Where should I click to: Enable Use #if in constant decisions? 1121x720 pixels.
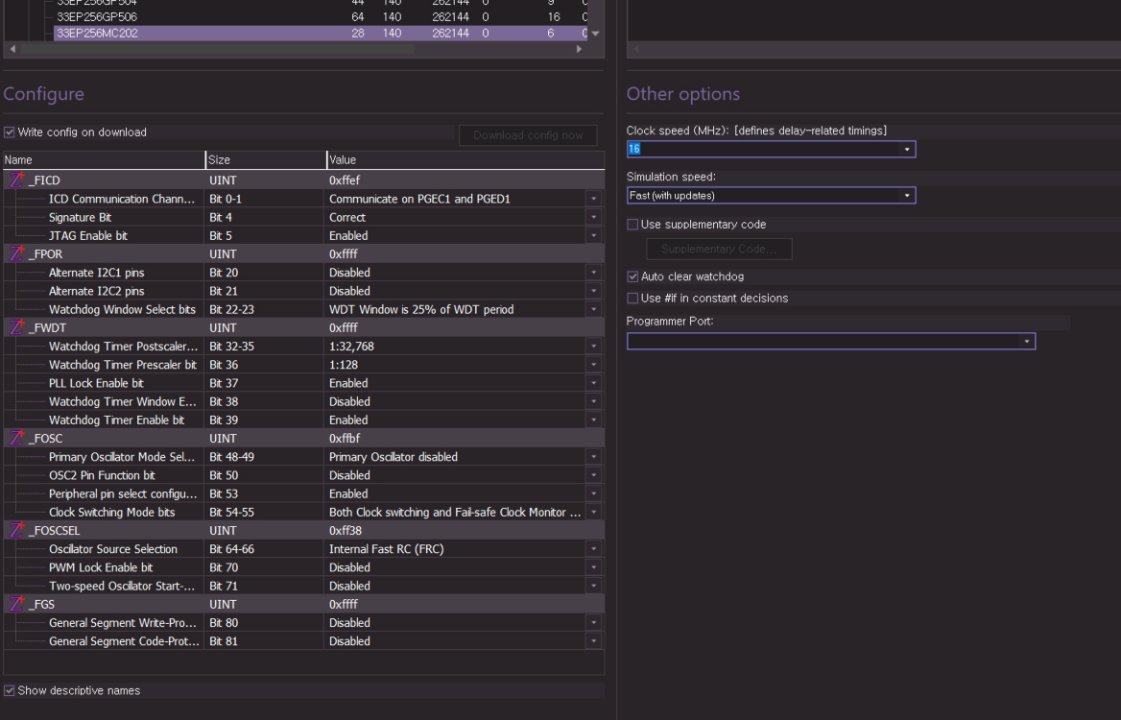coord(632,298)
